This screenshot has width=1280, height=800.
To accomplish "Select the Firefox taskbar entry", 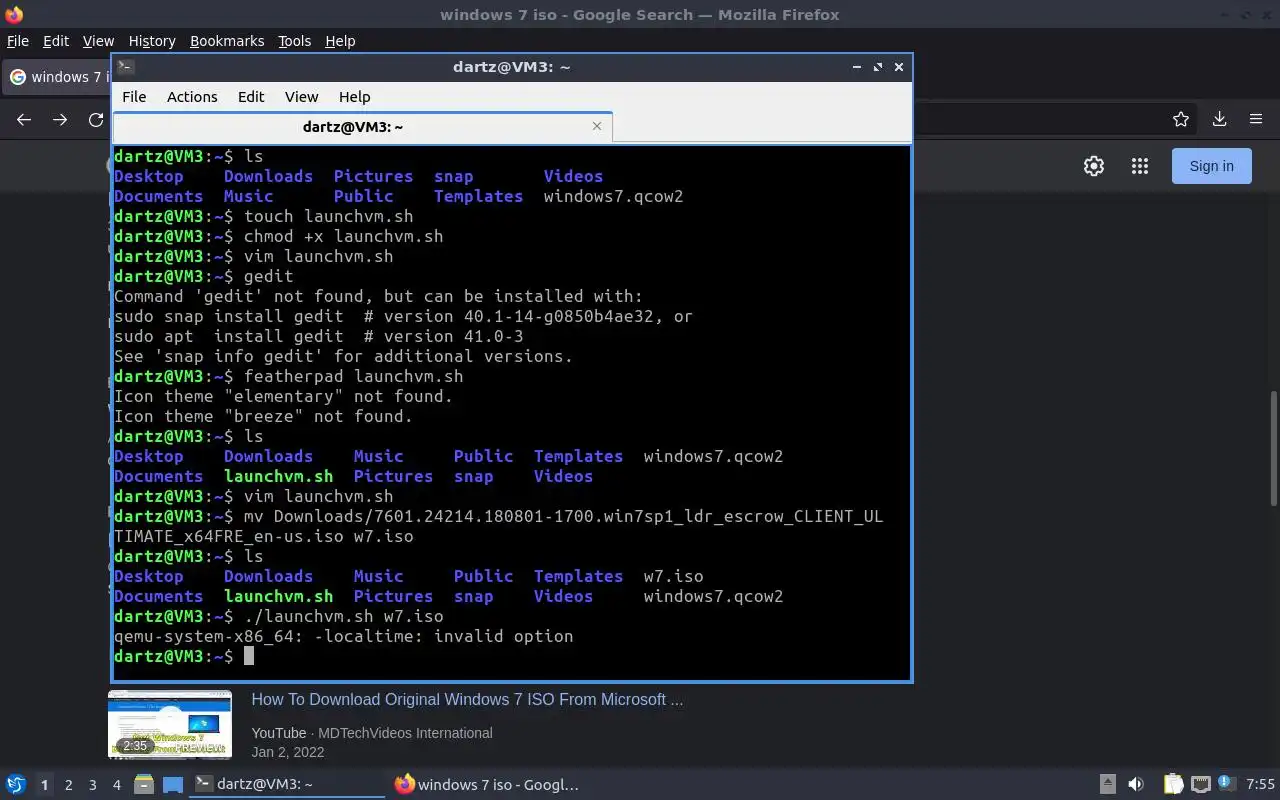I will click(x=487, y=785).
